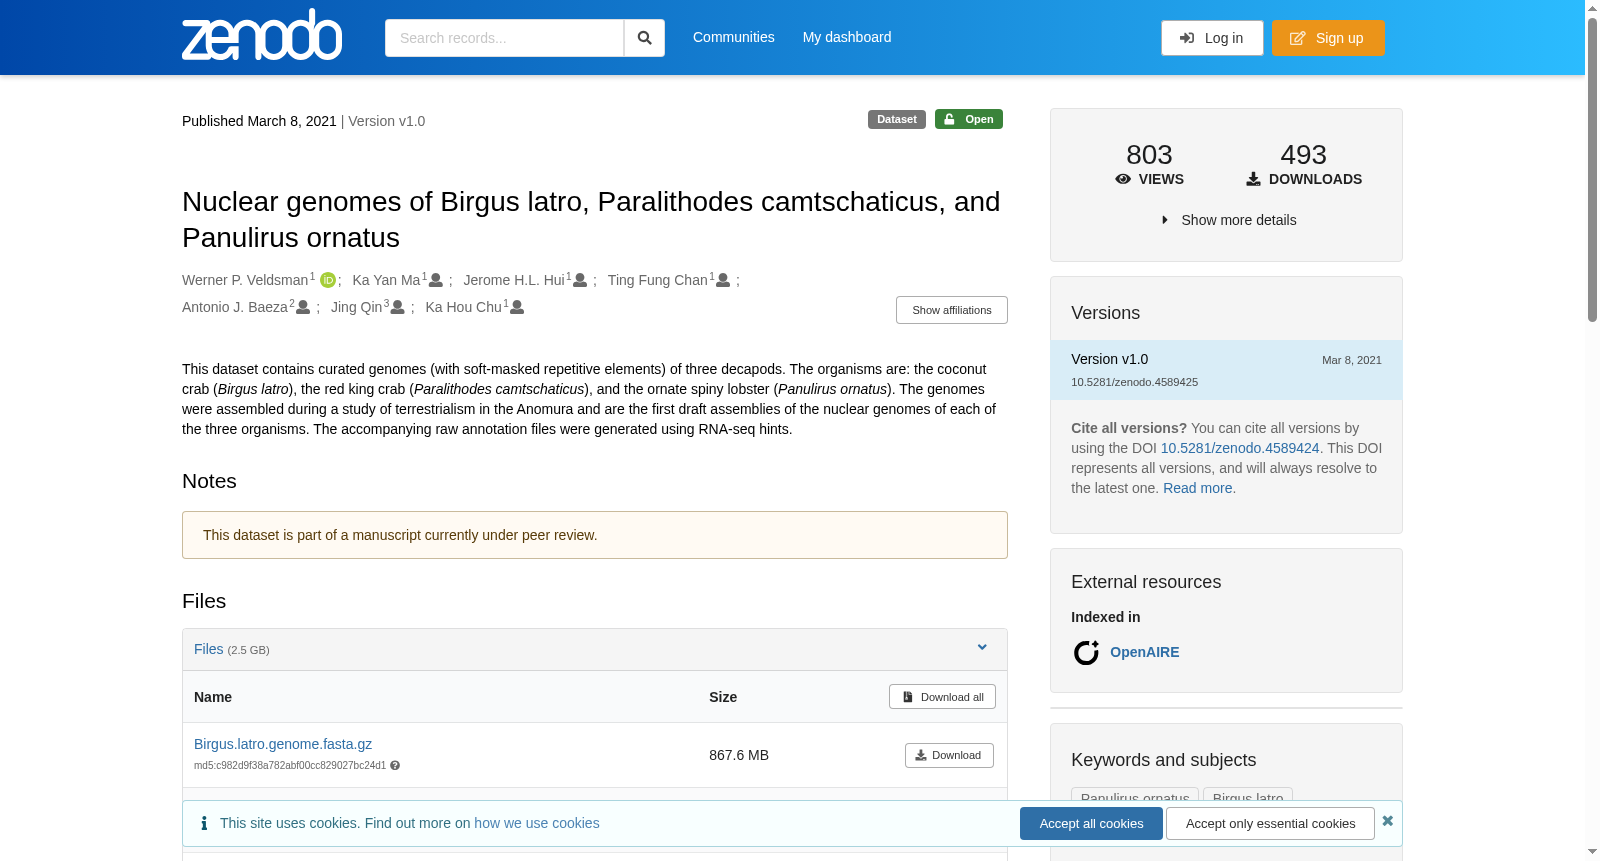Click author name Jerome H.L. Hui
This screenshot has height=861, width=1600.
[514, 280]
